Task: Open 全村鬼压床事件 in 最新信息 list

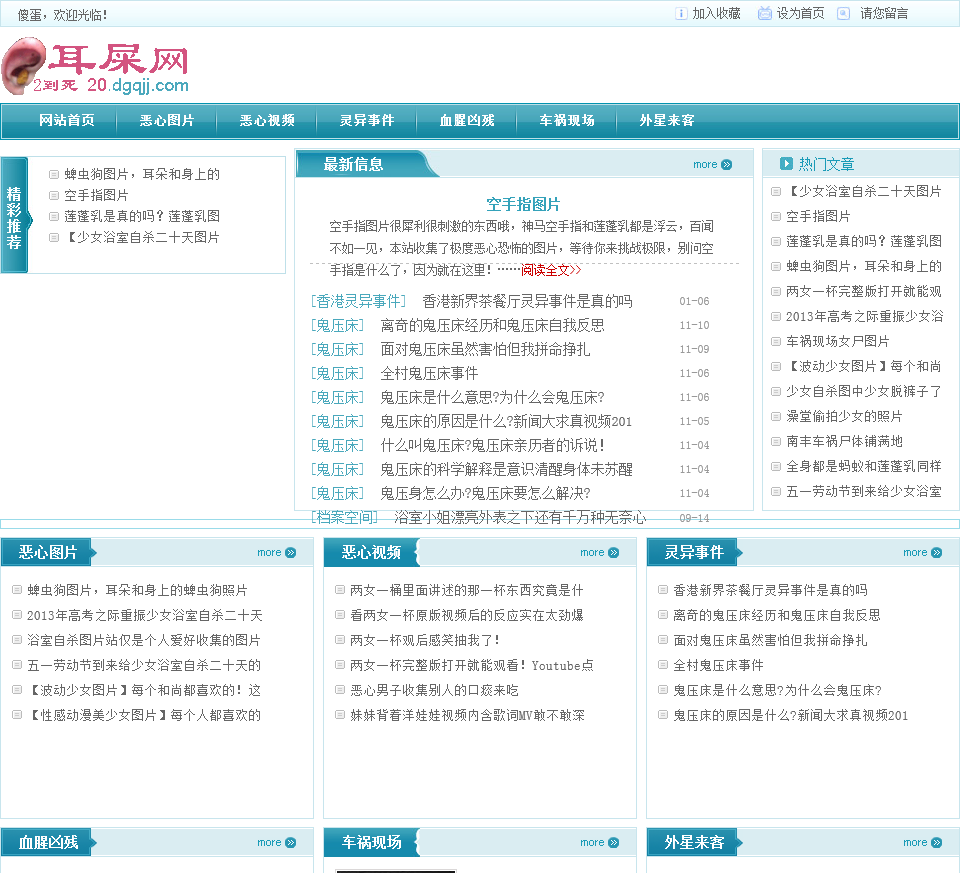Action: 429,373
